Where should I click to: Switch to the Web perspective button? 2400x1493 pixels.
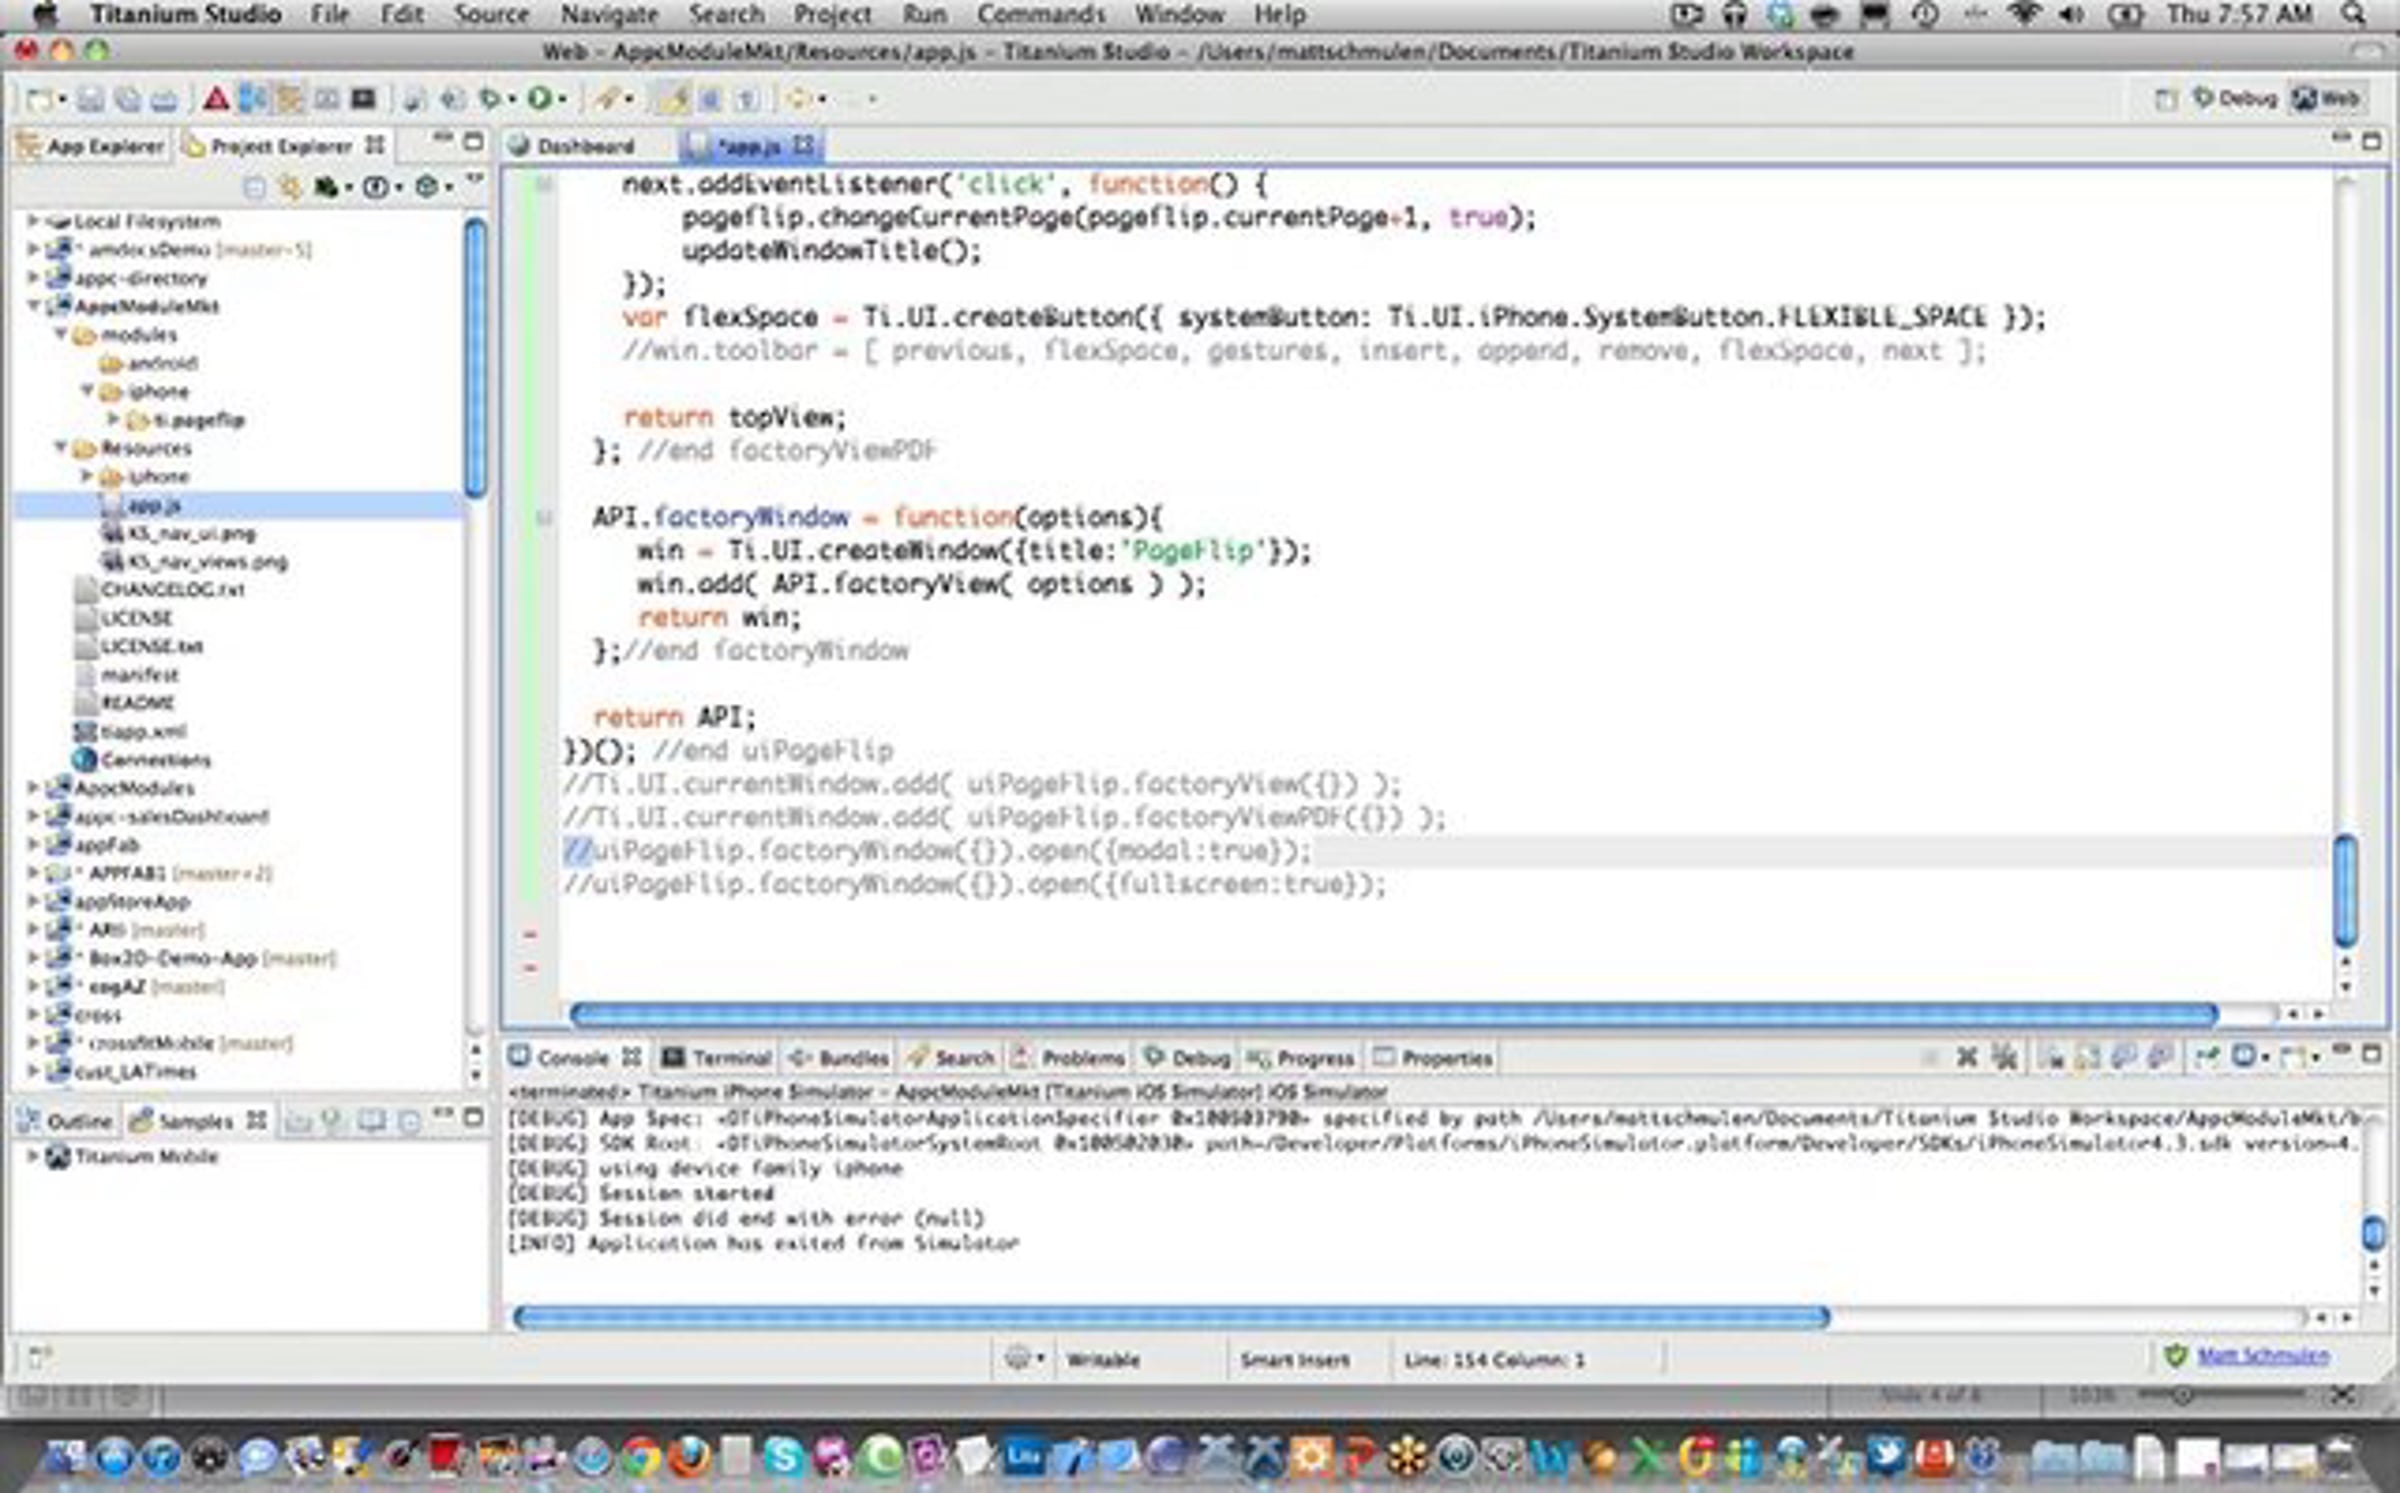tap(2326, 98)
